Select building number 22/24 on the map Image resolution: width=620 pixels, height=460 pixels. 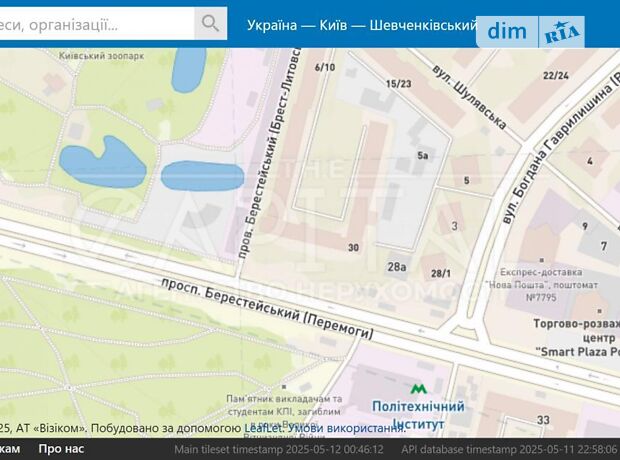pos(556,75)
